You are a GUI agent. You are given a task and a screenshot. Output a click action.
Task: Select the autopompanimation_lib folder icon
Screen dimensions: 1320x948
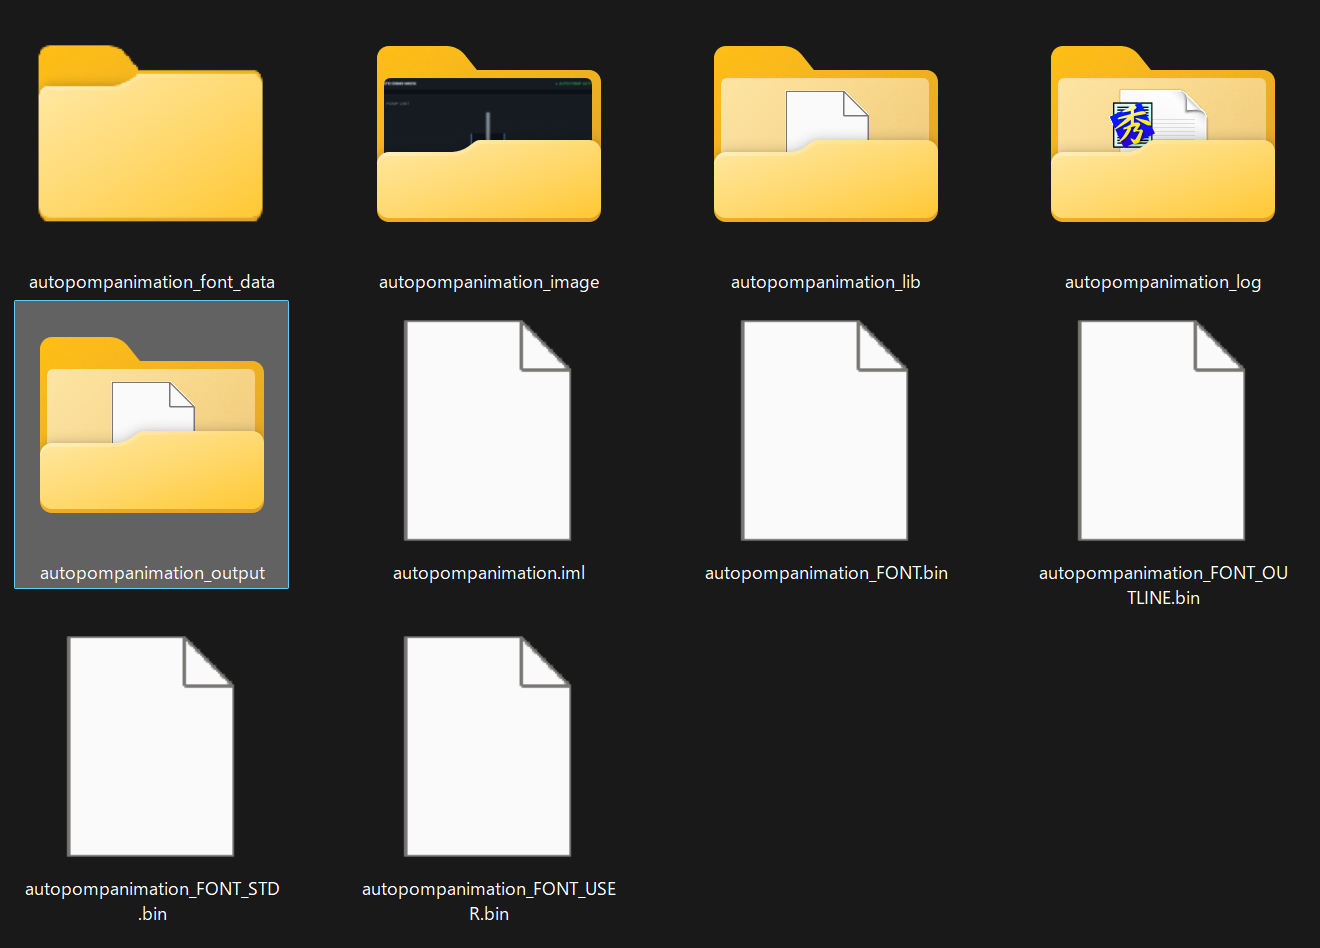tap(826, 133)
